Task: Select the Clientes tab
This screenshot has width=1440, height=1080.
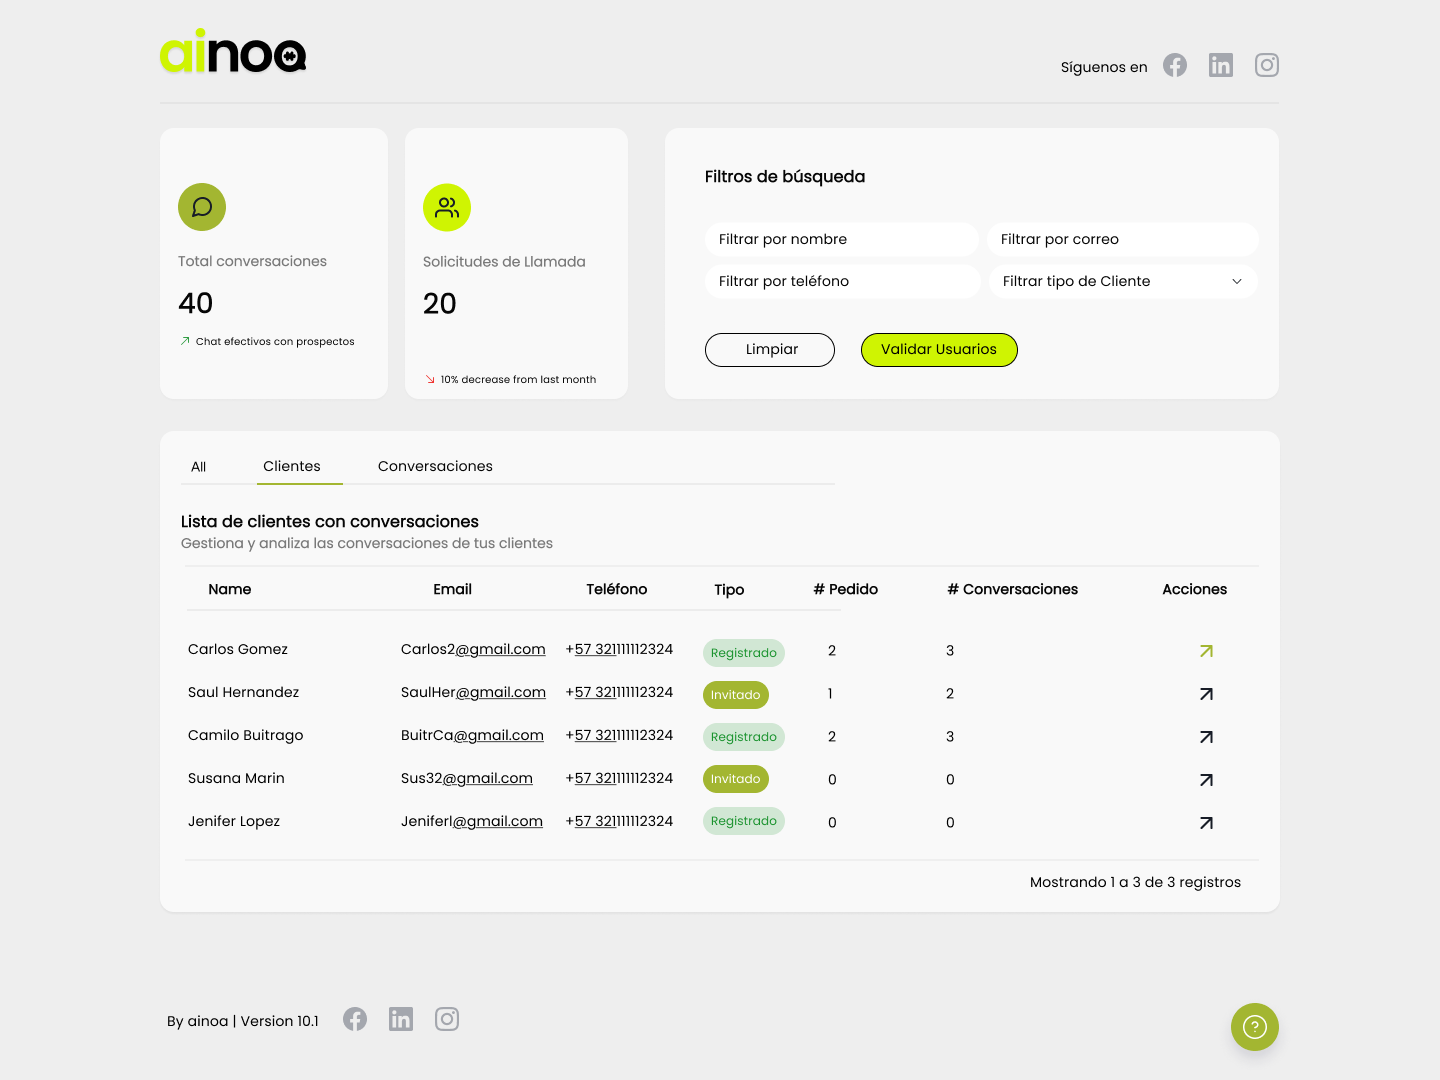Action: point(292,467)
